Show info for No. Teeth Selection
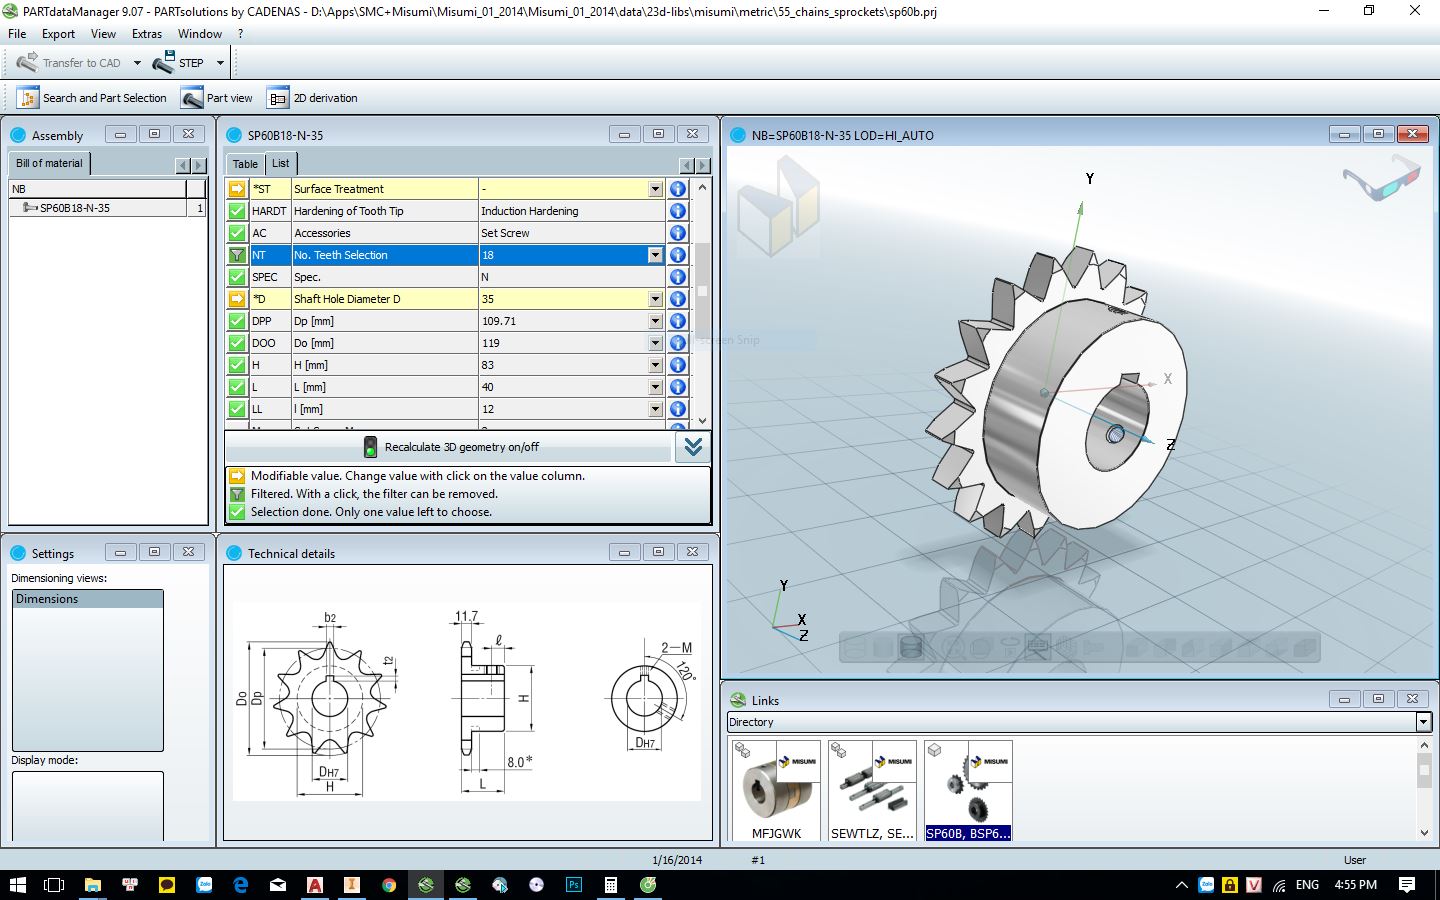 pyautogui.click(x=678, y=255)
